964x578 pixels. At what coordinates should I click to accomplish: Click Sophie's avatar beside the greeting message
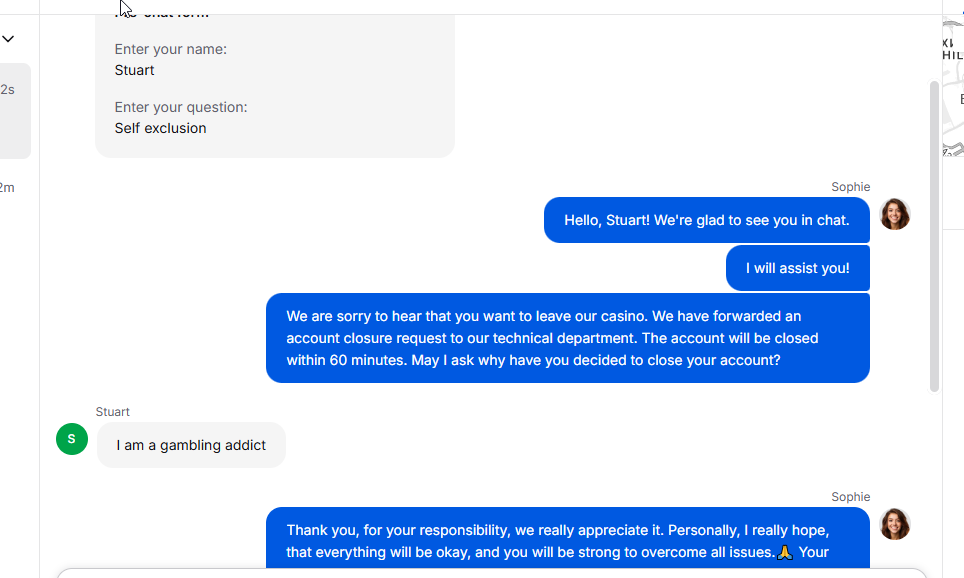(x=895, y=214)
